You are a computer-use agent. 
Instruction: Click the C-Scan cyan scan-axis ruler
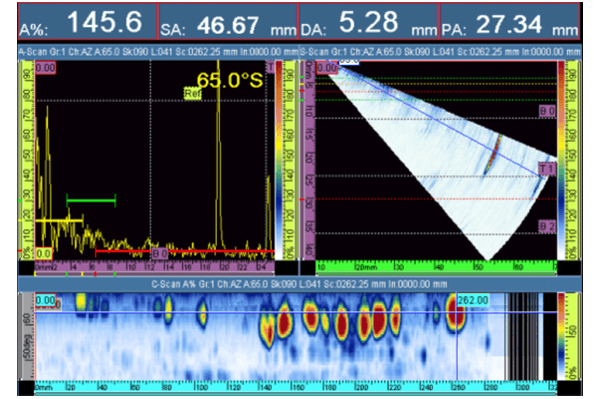[295, 387]
